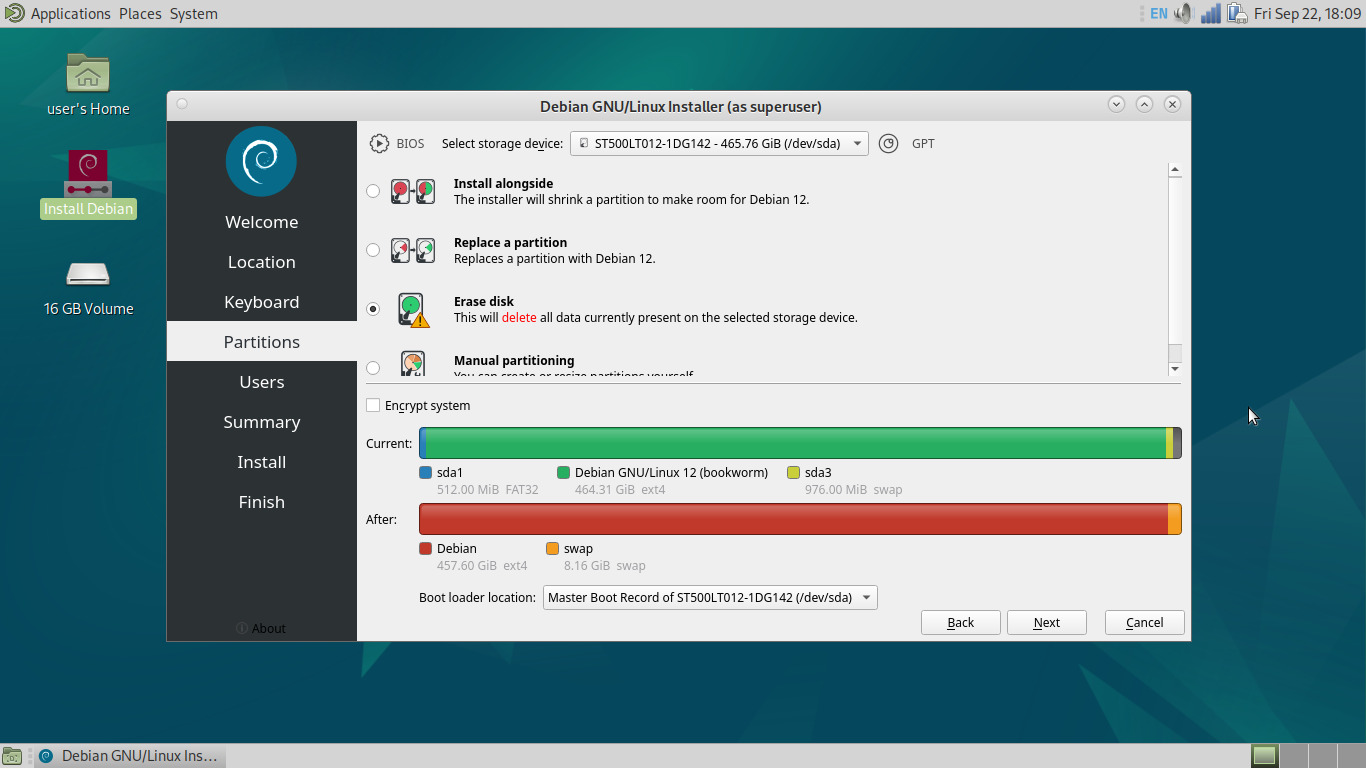Screen dimensions: 1366x768
Task: Click the red segment of the After partition bar
Action: [794, 519]
